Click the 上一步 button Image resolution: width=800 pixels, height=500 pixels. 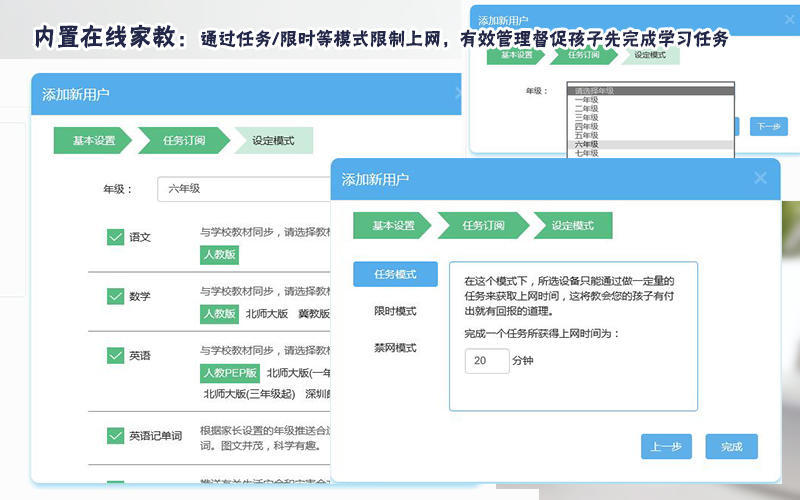tap(666, 446)
